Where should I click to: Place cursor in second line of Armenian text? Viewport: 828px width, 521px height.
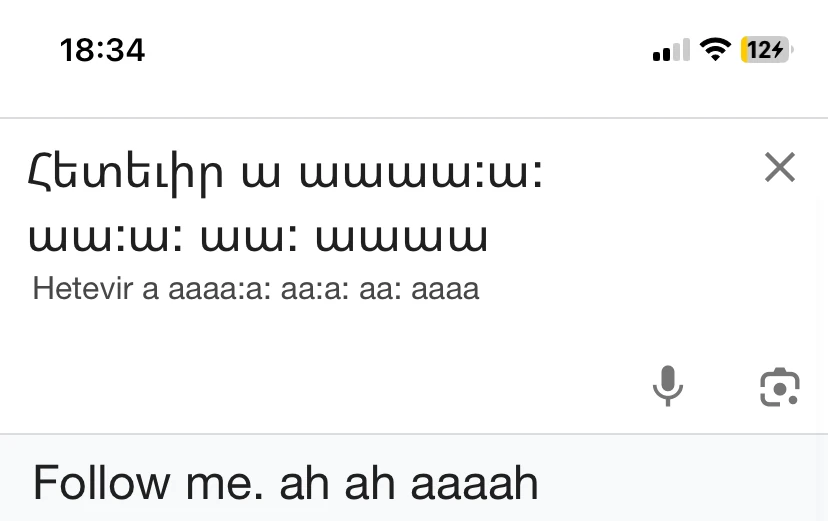[258, 237]
